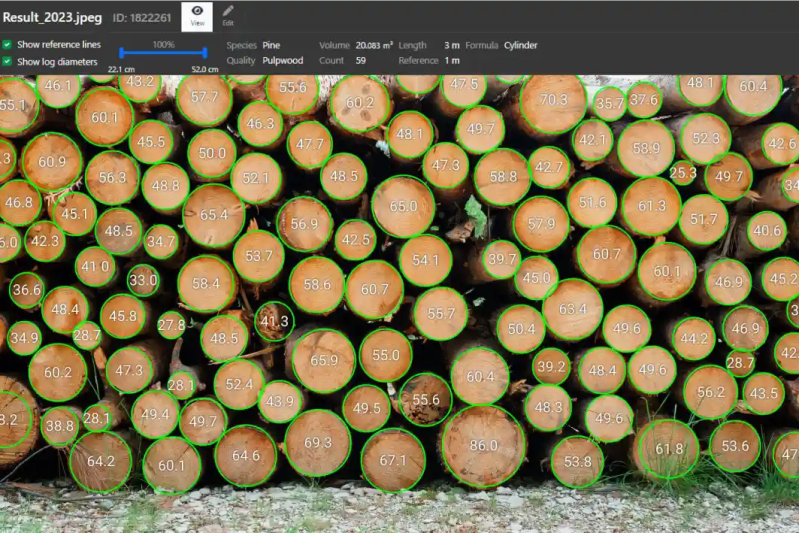Open Edit mode (pencil icon)
This screenshot has width=799, height=533.
228,16
